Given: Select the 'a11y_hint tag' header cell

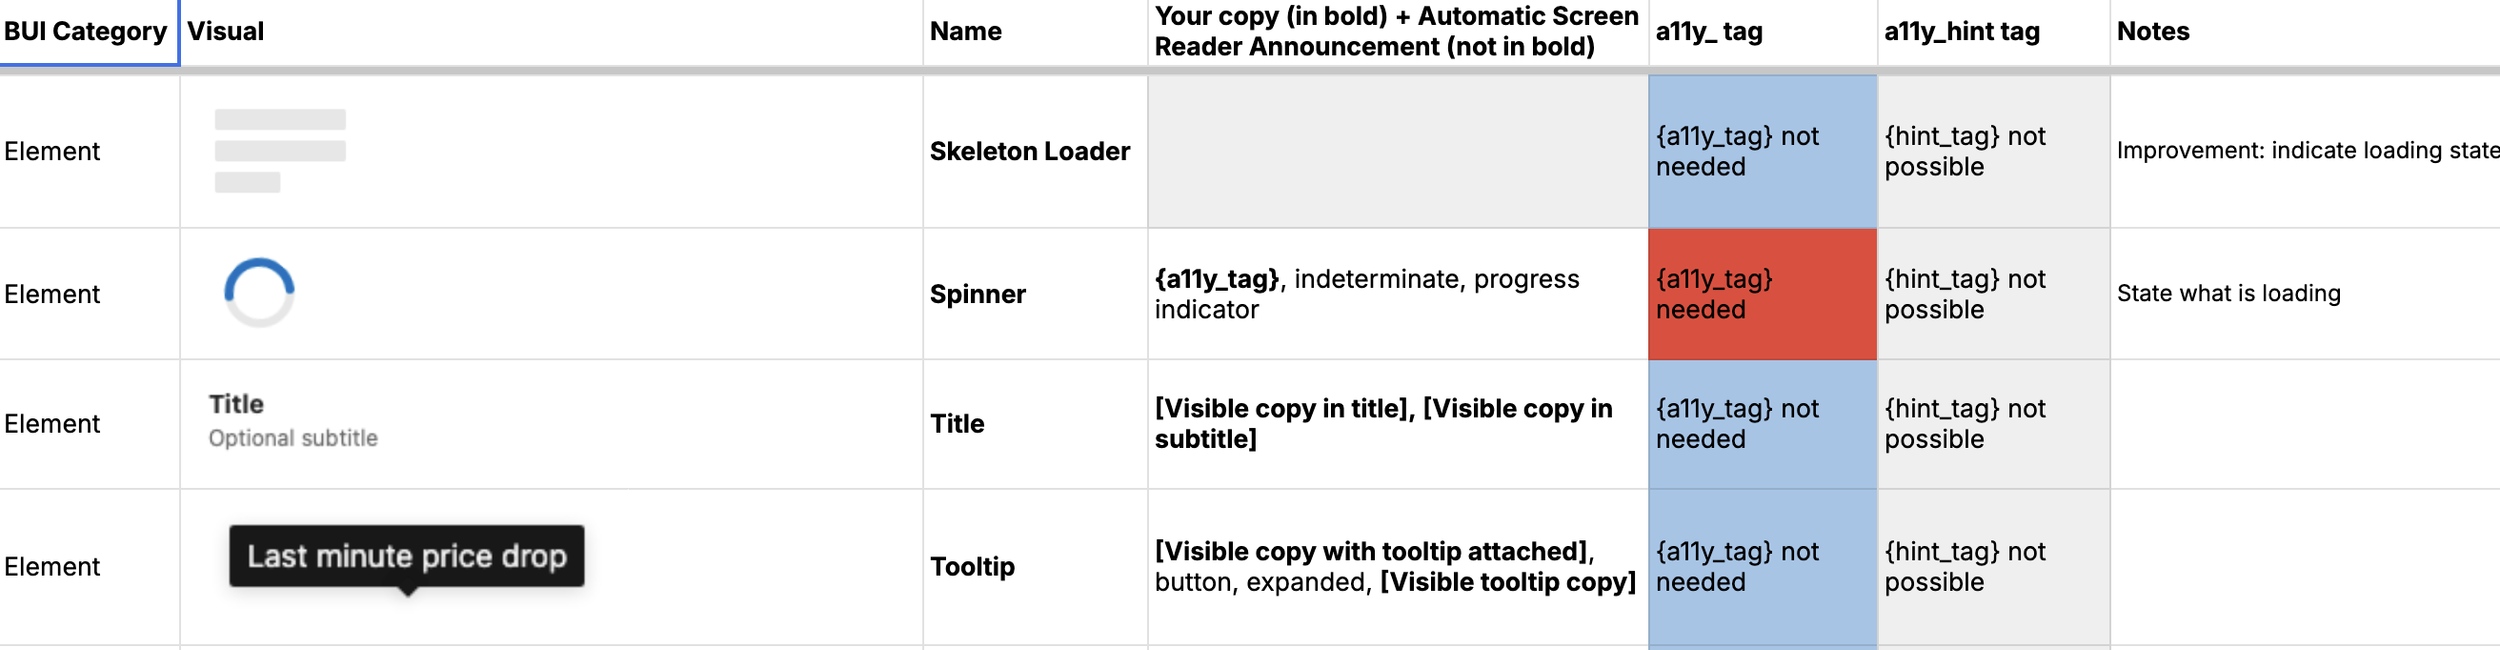Looking at the screenshot, I should click(x=1992, y=32).
